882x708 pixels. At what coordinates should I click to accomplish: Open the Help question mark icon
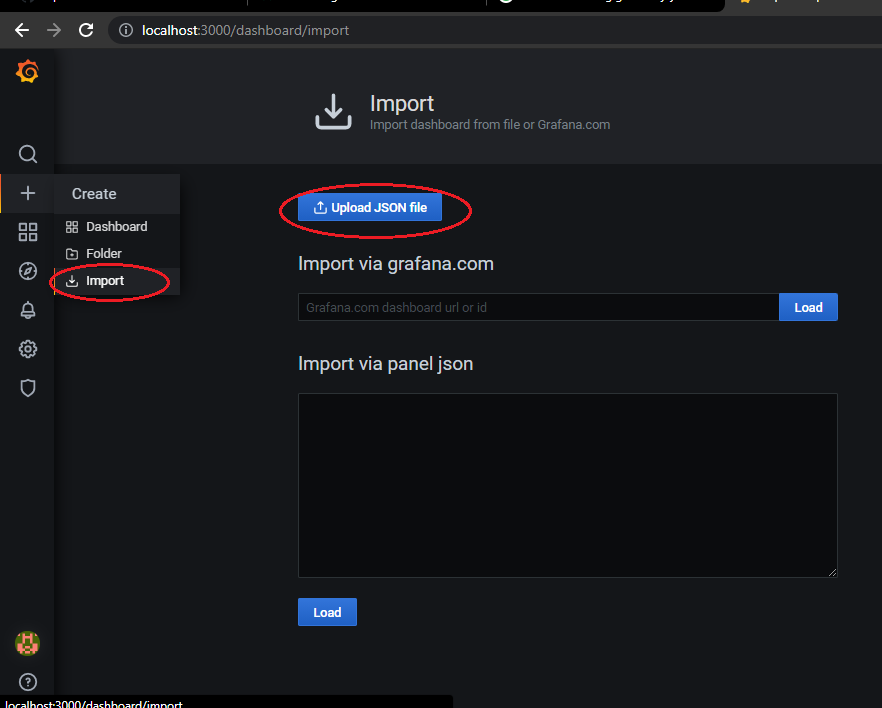click(27, 681)
